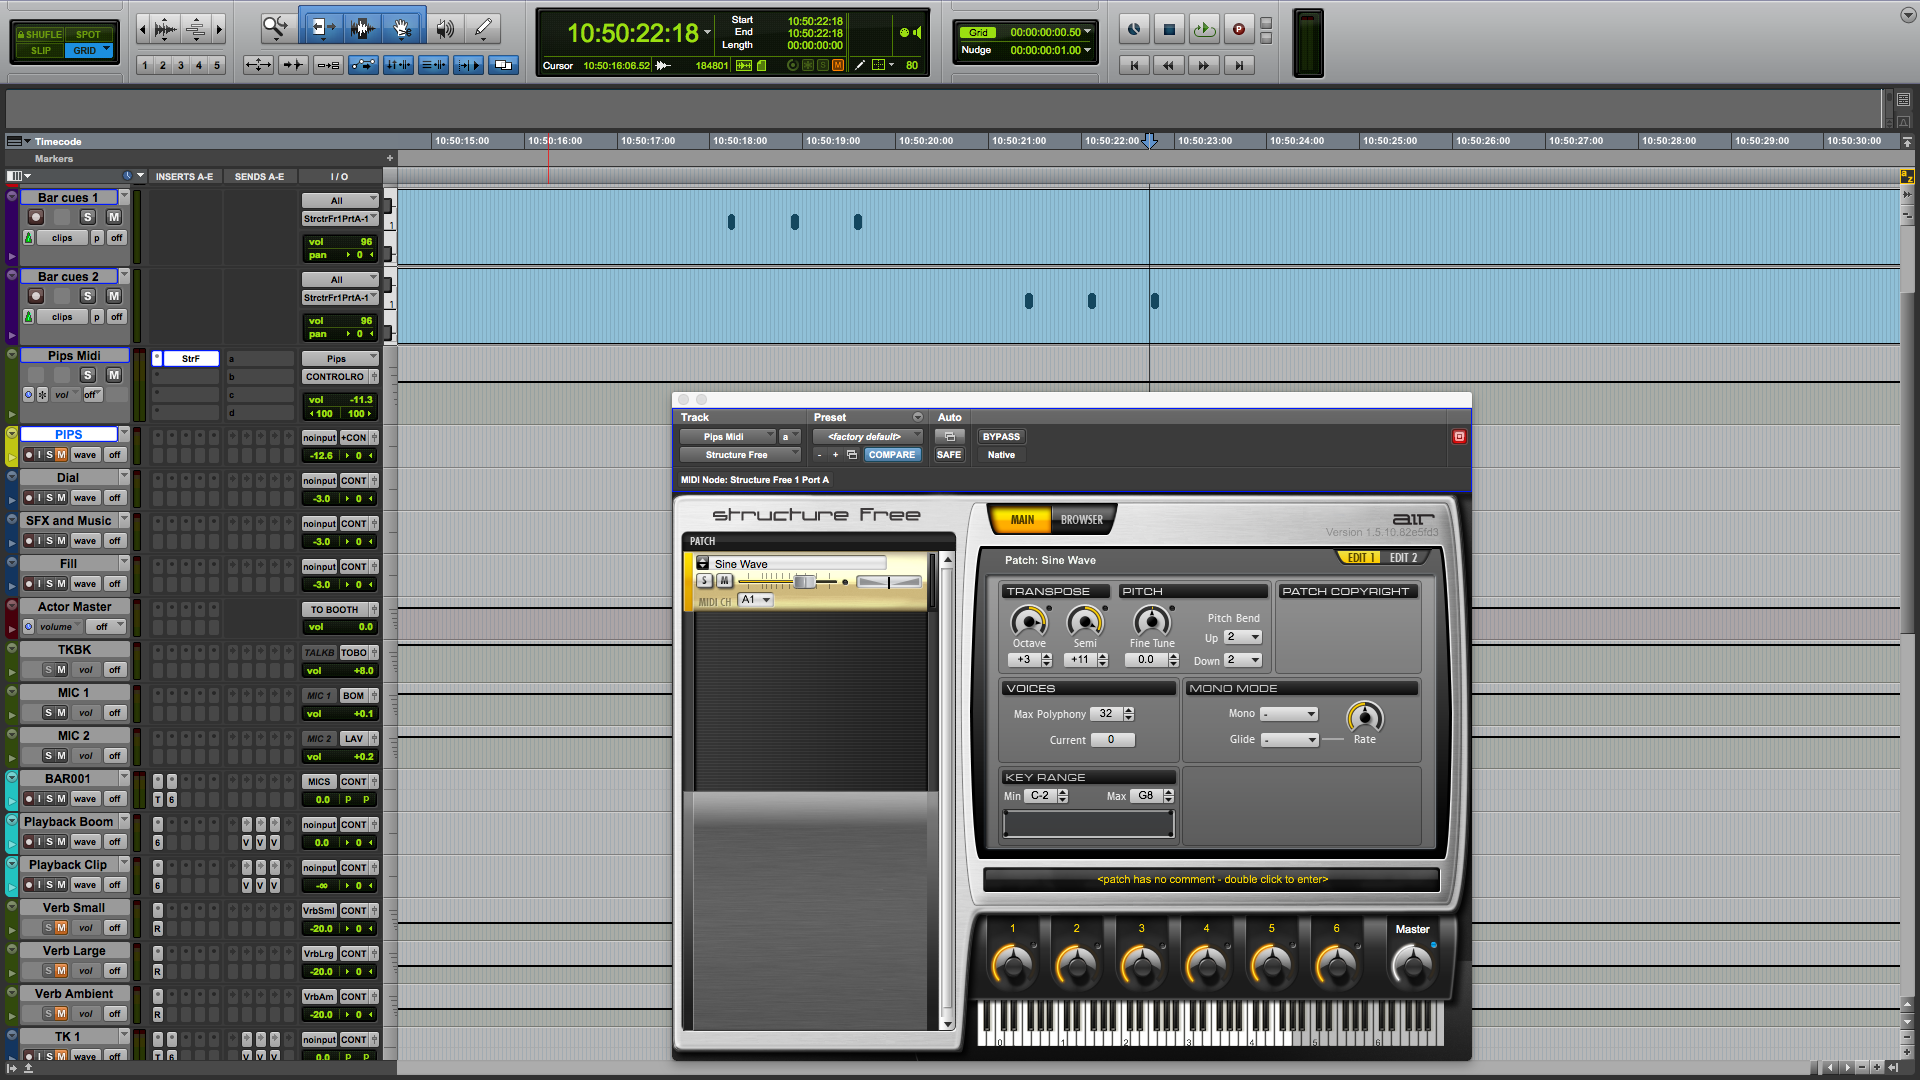Click the Sine Wave patch pan slider
This screenshot has height=1080, width=1920.
[889, 581]
